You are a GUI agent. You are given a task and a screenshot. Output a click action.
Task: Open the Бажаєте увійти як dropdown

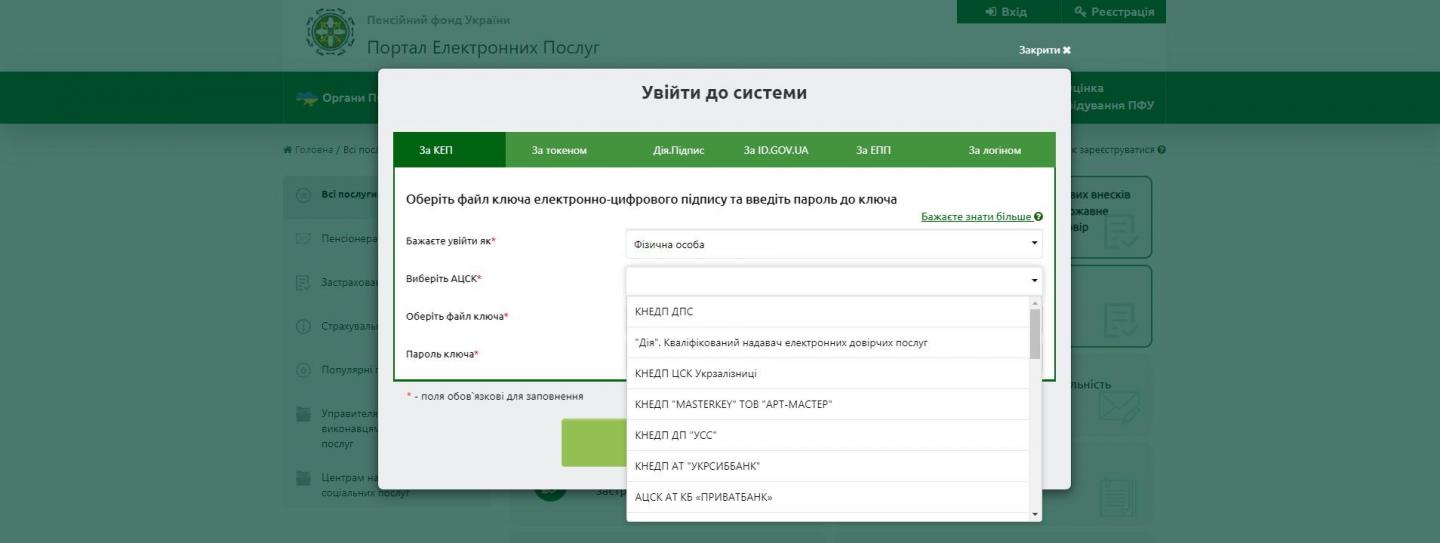point(833,244)
